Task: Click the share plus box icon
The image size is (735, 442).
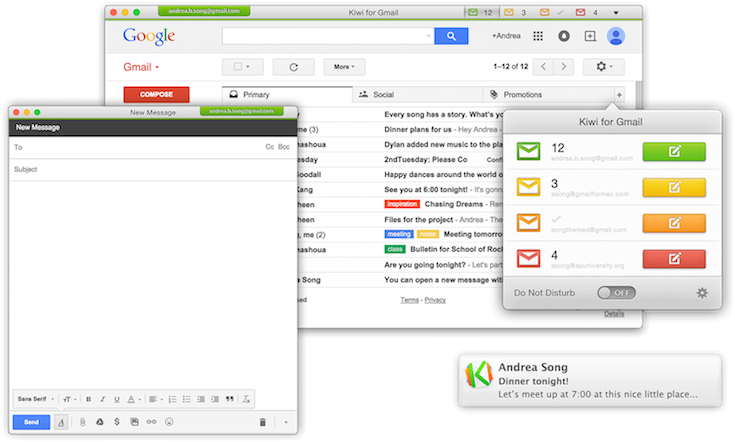Action: (x=590, y=36)
